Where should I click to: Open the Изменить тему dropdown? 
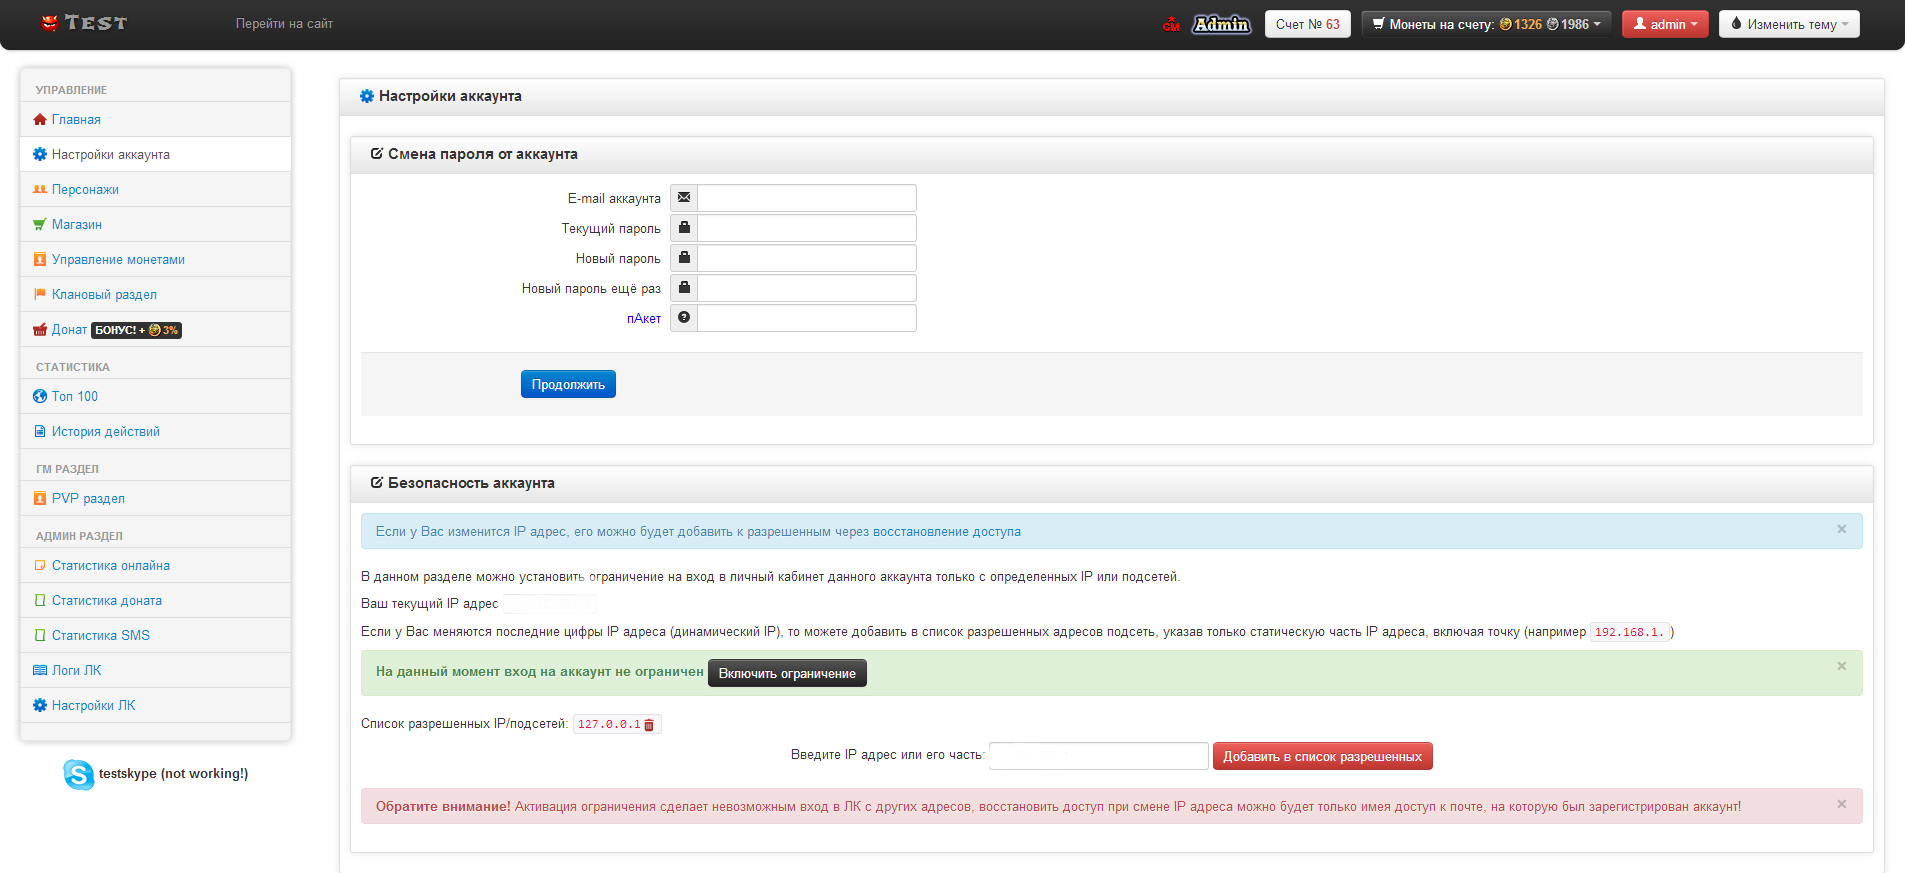[x=1789, y=24]
